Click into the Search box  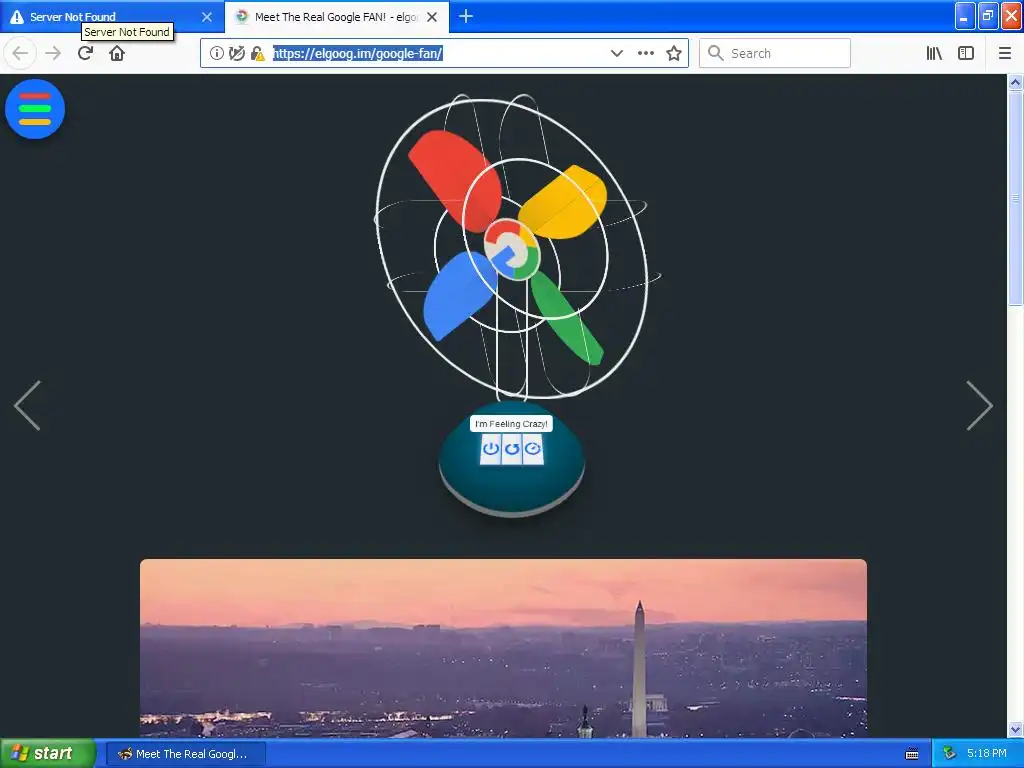(775, 53)
